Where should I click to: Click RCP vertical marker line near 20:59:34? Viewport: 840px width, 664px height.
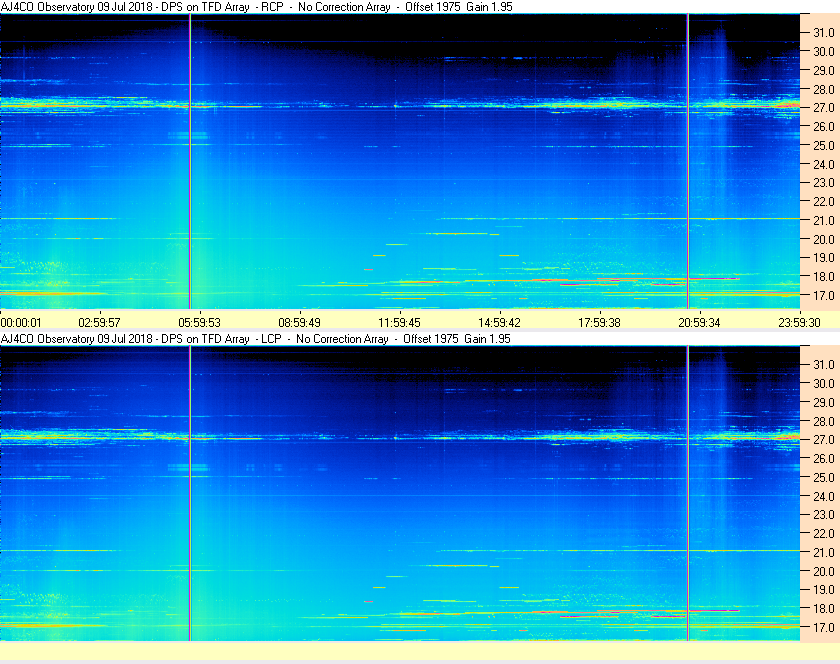click(687, 161)
